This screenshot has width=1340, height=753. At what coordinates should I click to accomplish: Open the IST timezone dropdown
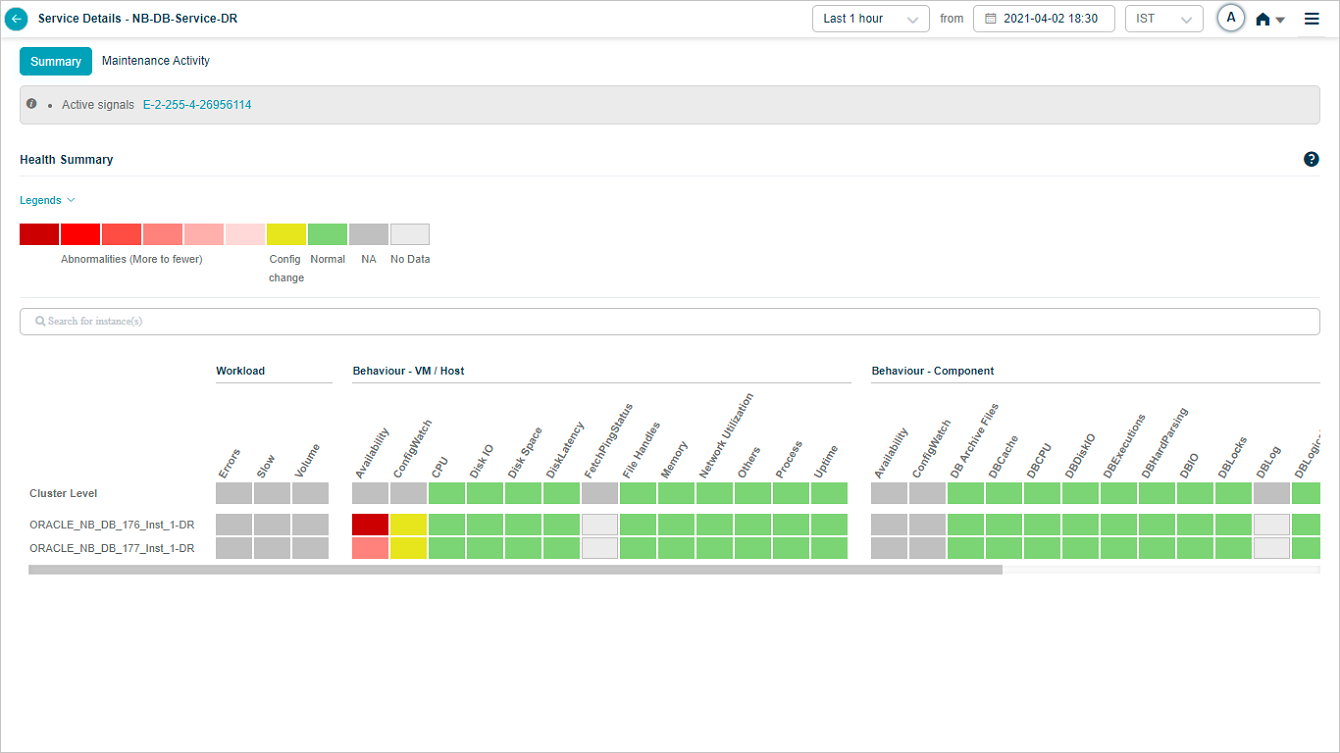[x=1163, y=19]
